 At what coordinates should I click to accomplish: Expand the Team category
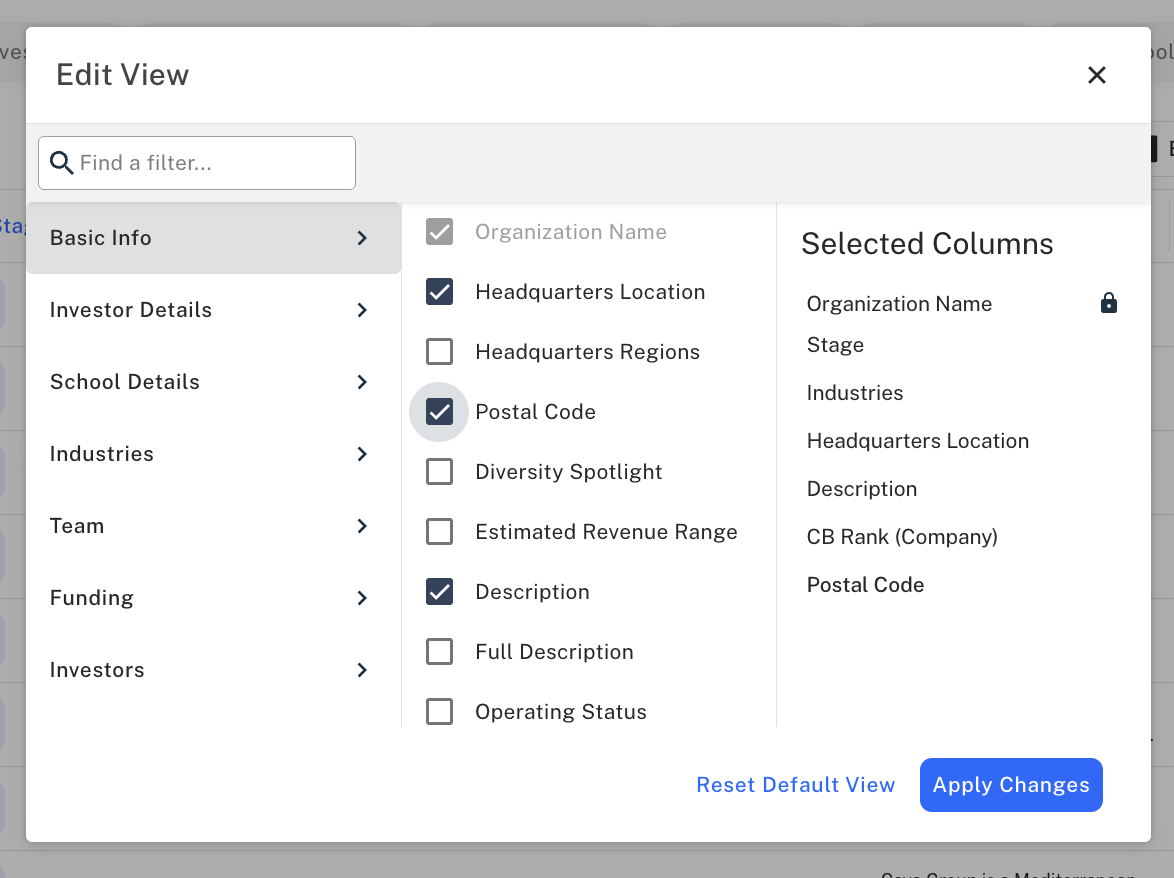[x=213, y=526]
